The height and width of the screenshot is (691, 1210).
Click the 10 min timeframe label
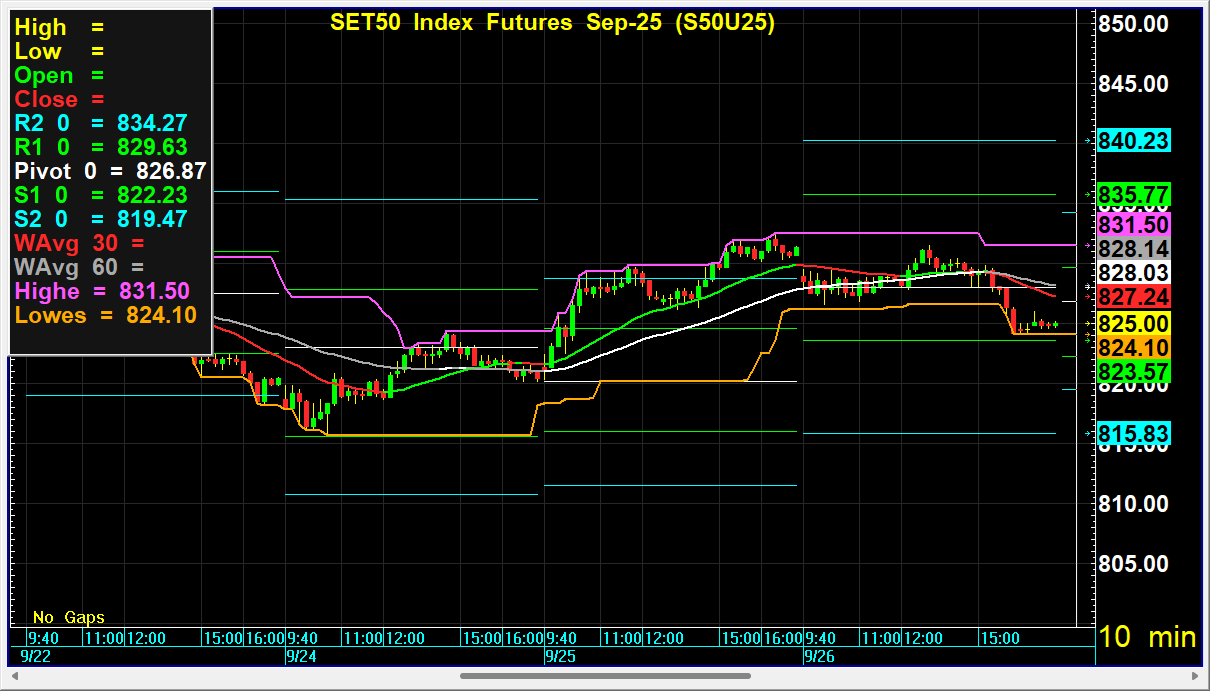(x=1147, y=637)
